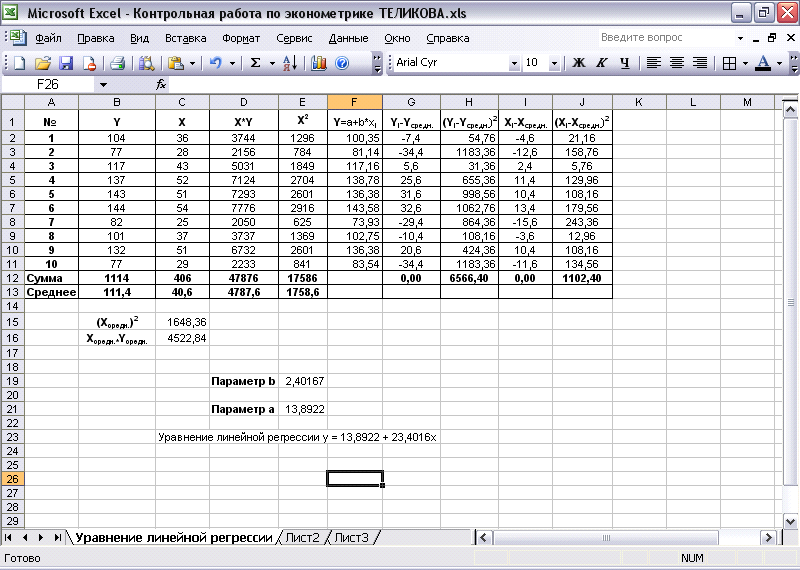Click the Permission document icon
This screenshot has height=570, width=800.
click(x=89, y=63)
